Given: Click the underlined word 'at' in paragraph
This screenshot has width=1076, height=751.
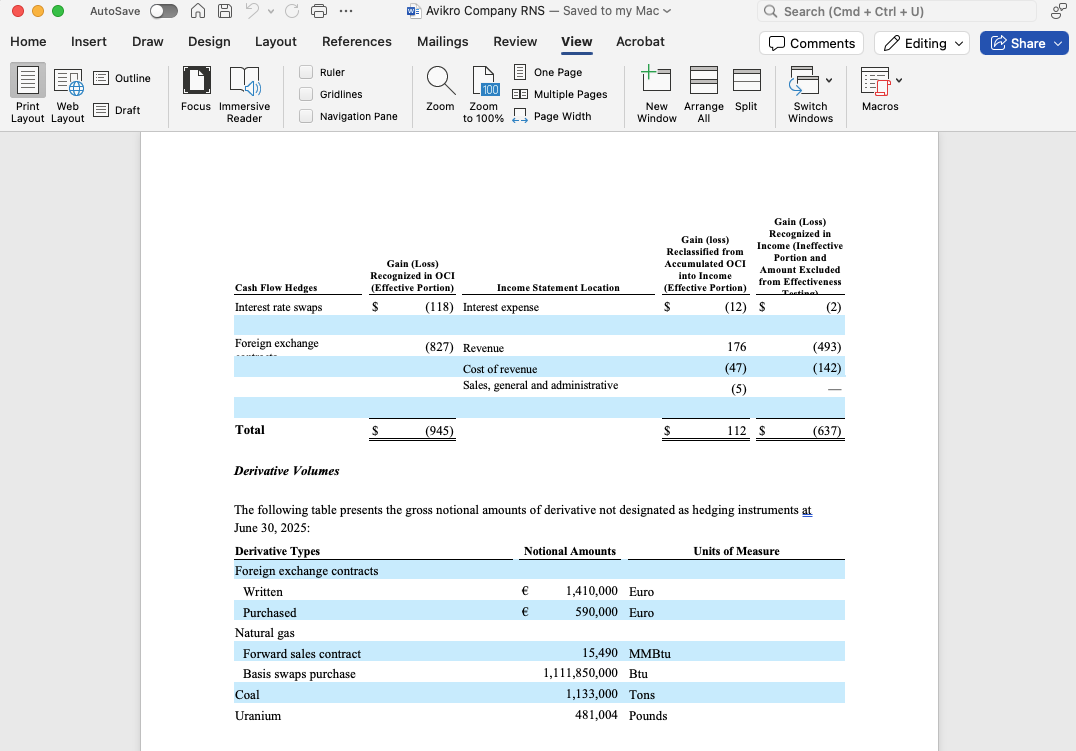Looking at the screenshot, I should pyautogui.click(x=806, y=510).
